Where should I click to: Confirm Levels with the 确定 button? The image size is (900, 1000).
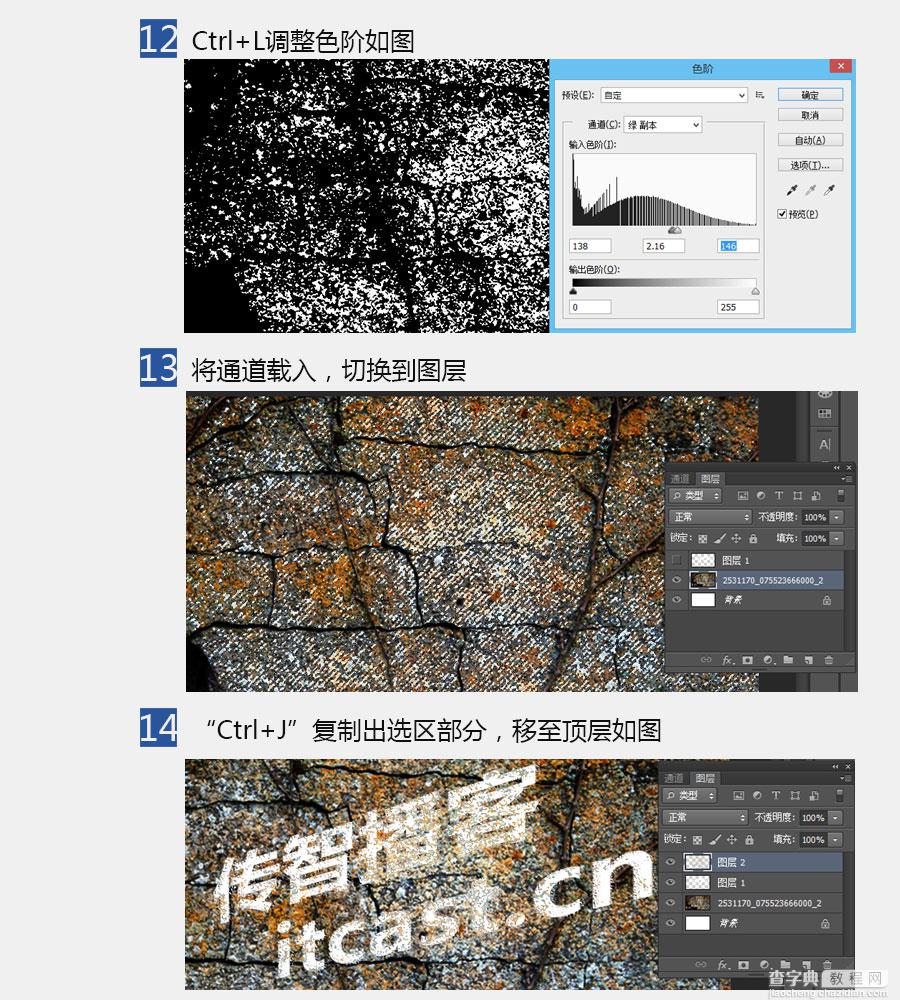810,95
